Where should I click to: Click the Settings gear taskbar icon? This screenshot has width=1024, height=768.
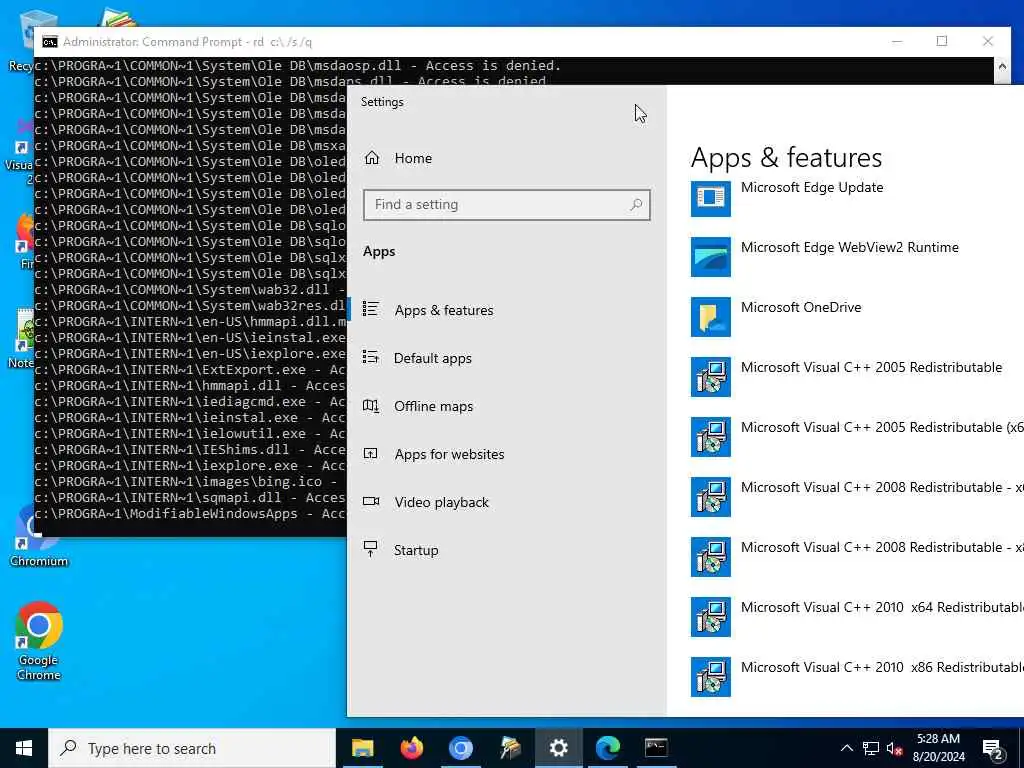[x=558, y=748]
